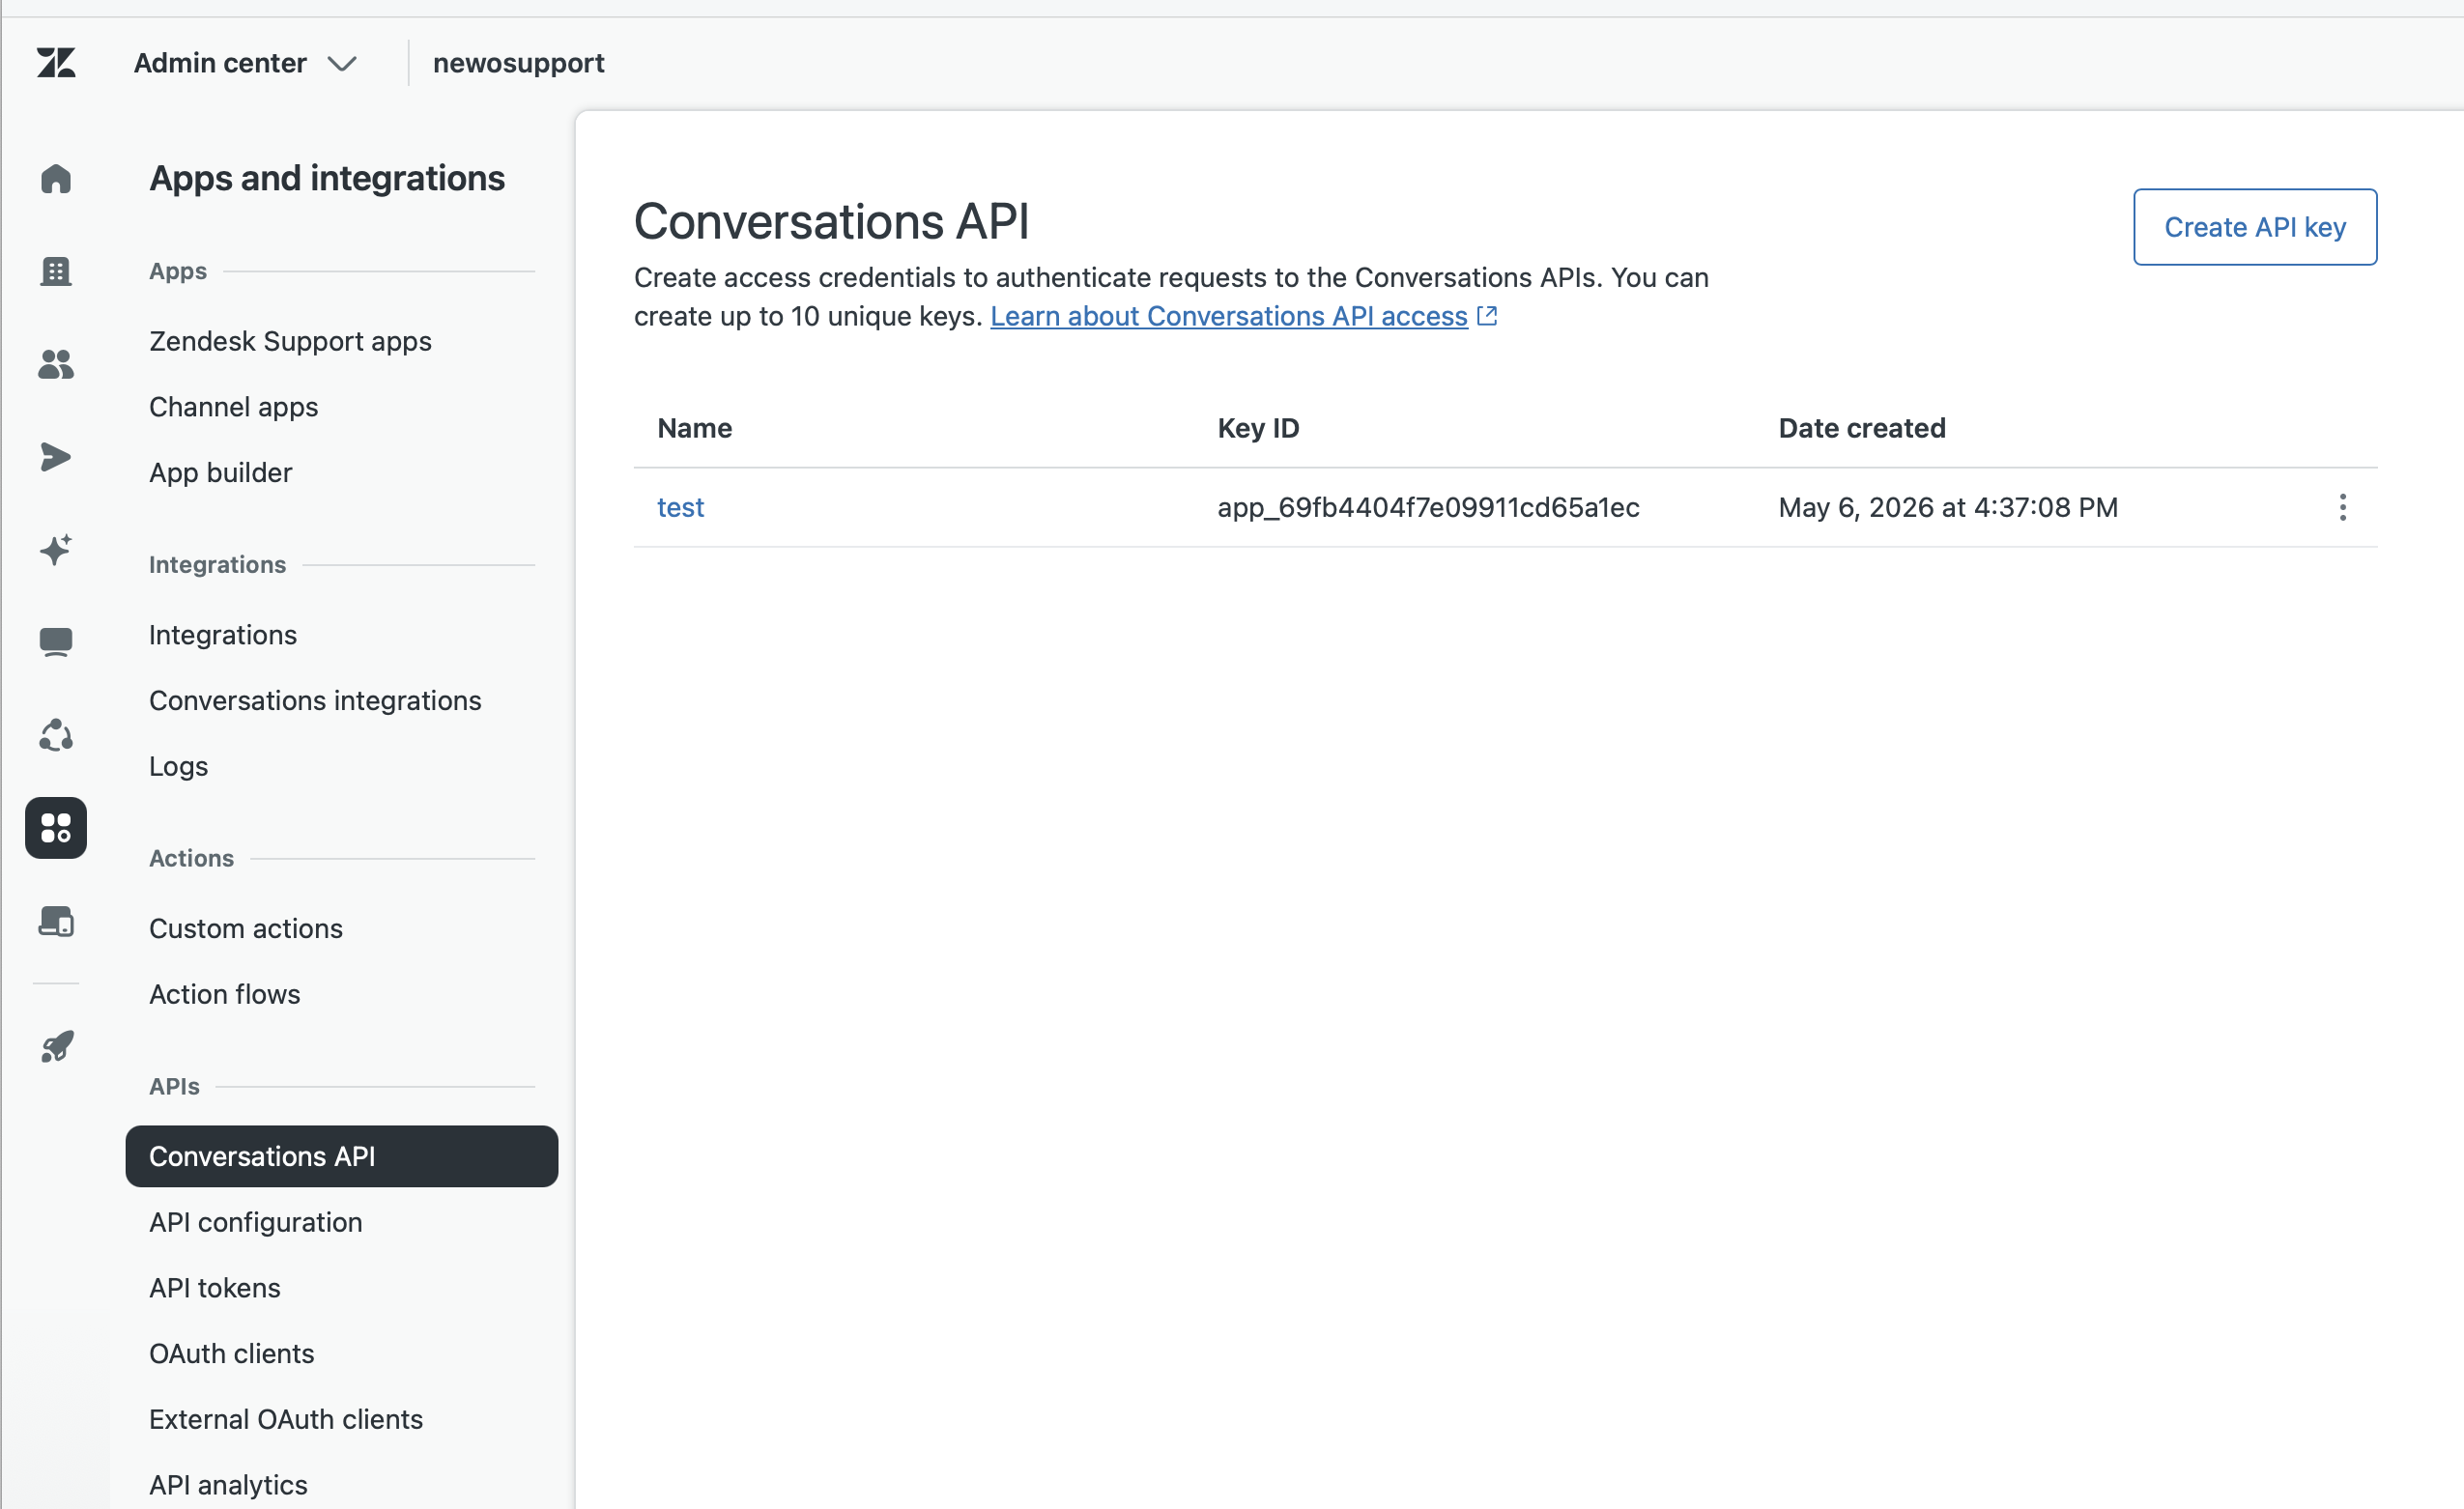Click the Key ID column header

(1258, 428)
